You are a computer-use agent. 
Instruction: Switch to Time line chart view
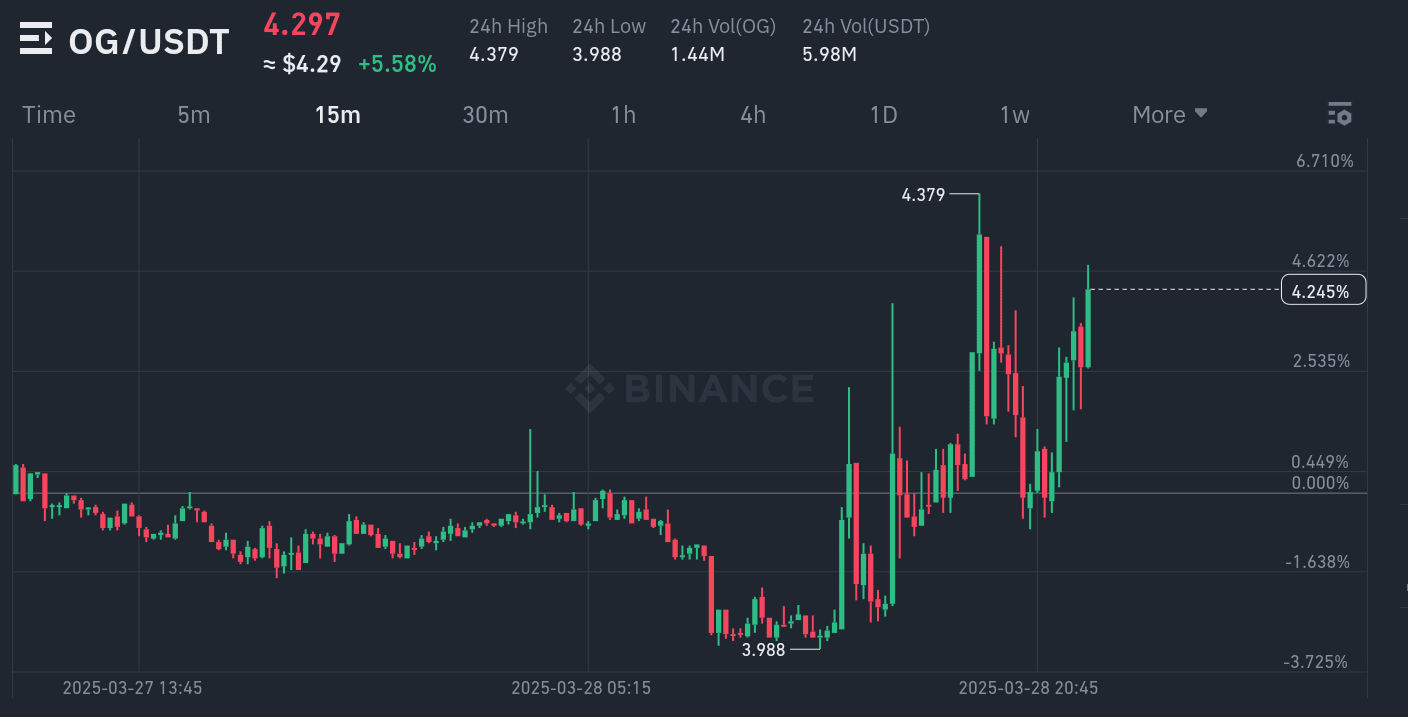pyautogui.click(x=48, y=114)
